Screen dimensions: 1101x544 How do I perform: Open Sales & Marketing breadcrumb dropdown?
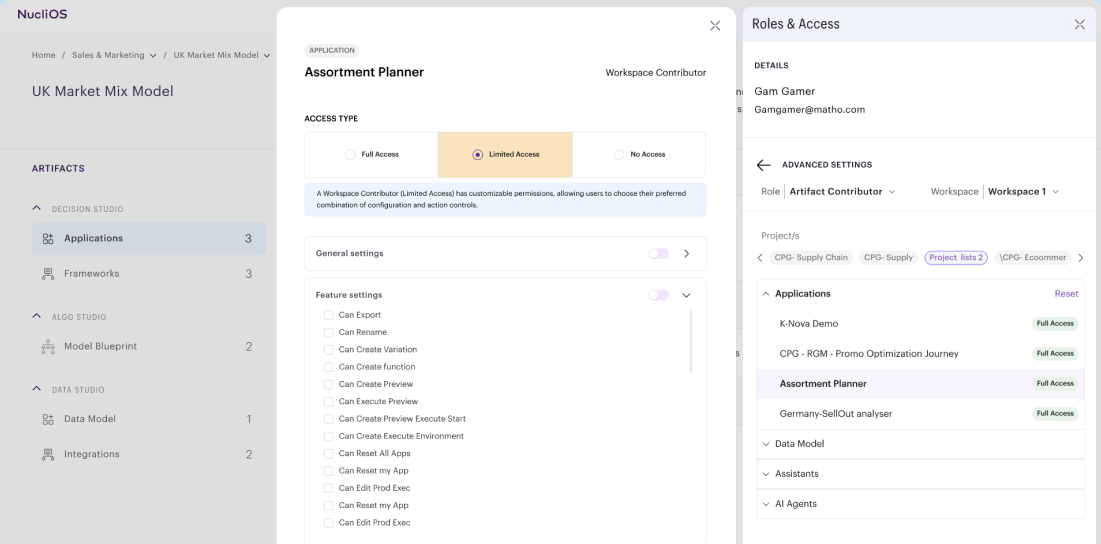152,55
